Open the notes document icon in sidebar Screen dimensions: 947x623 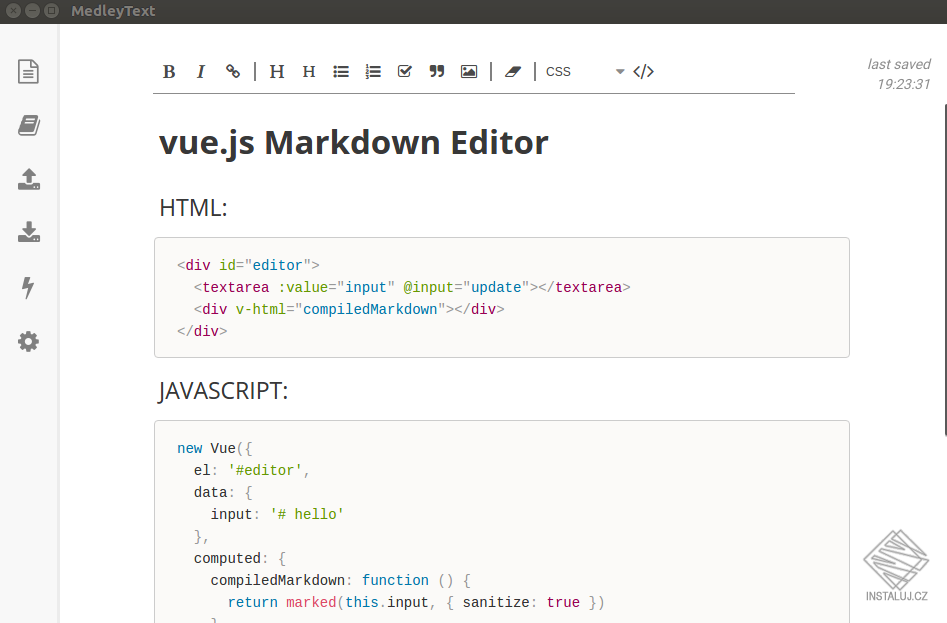(28, 72)
